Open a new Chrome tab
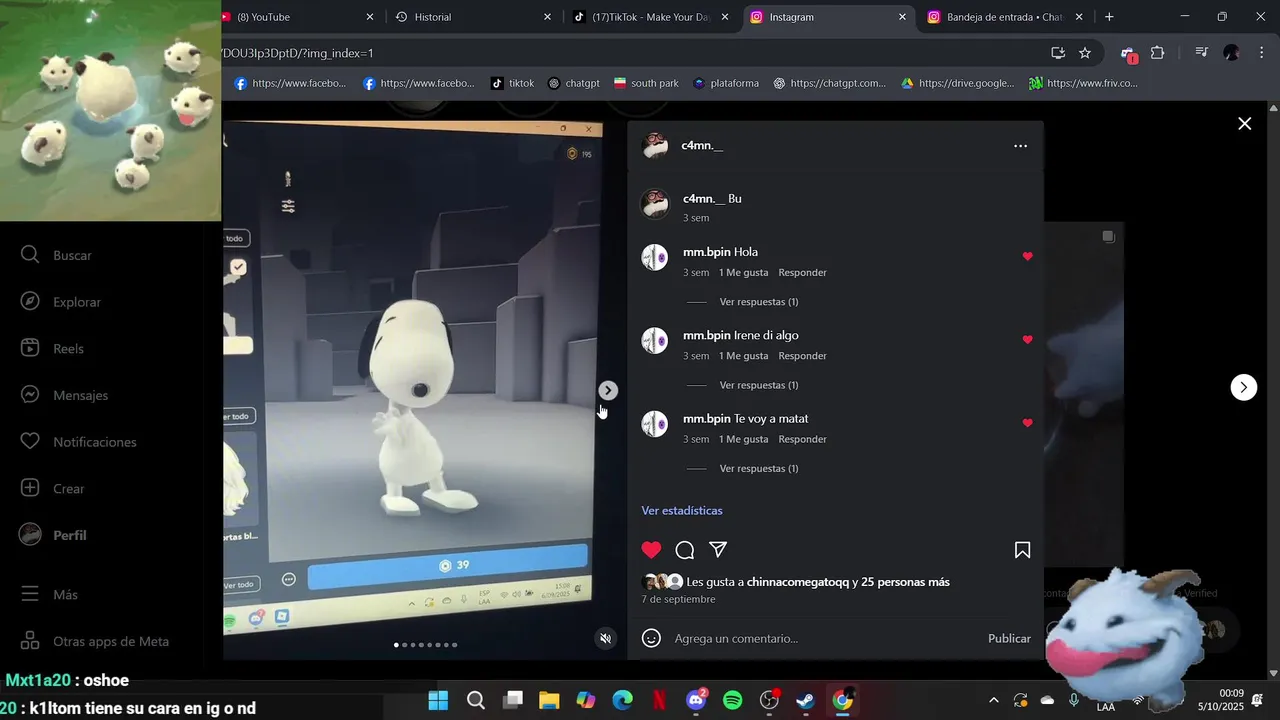This screenshot has height=720, width=1280. [1109, 17]
